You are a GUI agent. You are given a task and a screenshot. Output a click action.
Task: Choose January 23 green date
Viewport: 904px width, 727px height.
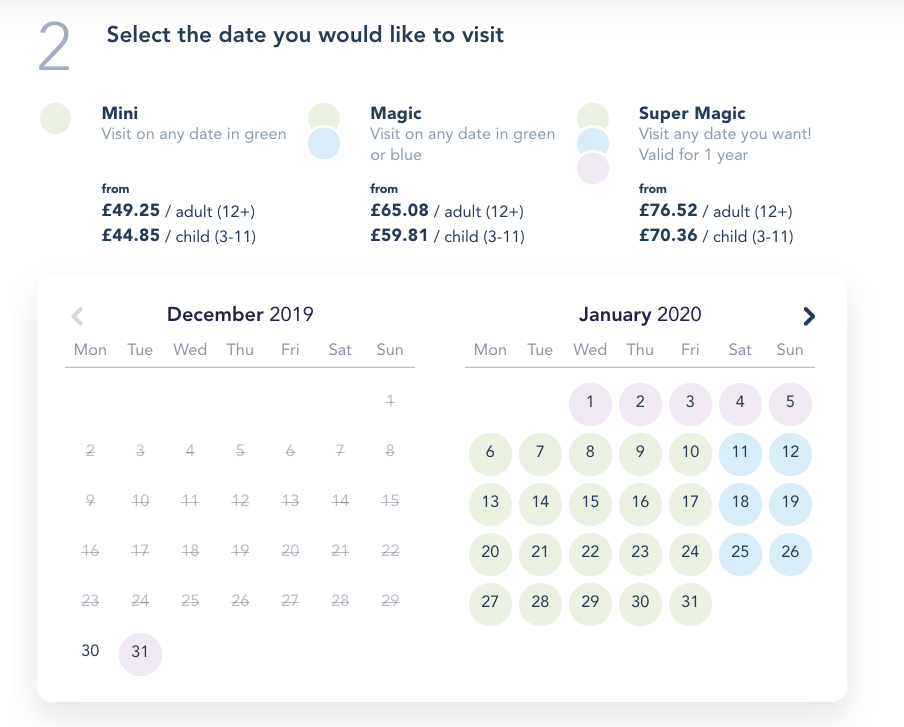click(x=640, y=552)
